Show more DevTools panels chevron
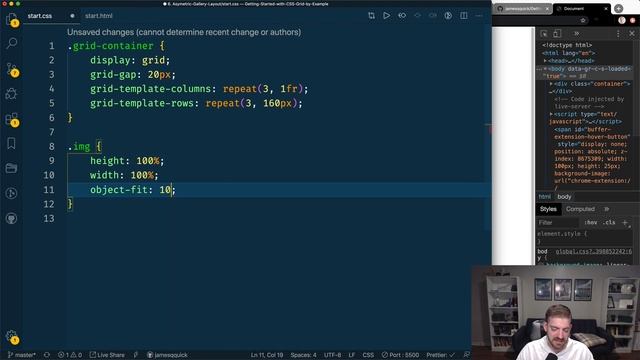 576,33
